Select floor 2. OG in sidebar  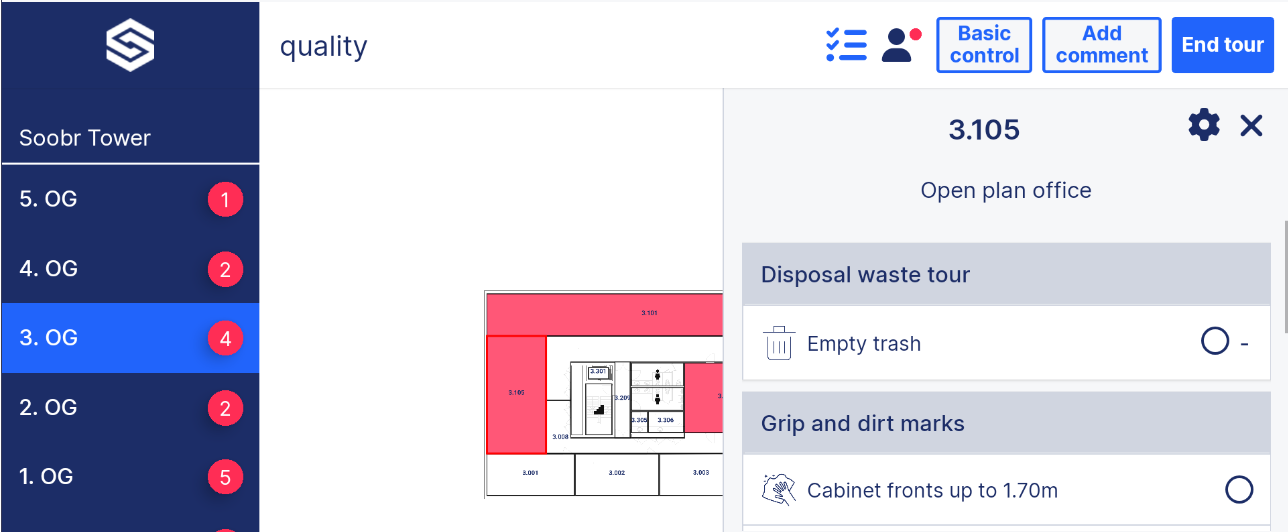pyautogui.click(x=130, y=407)
